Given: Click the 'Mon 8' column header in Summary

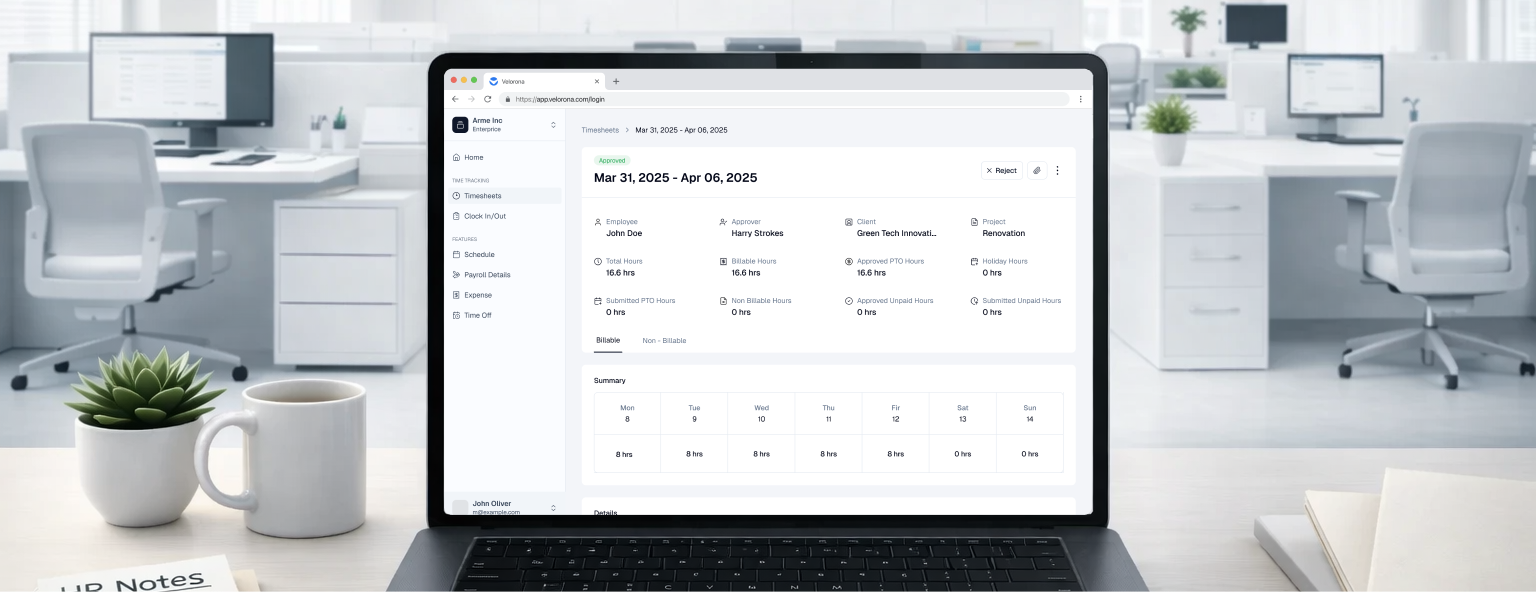Looking at the screenshot, I should [x=627, y=413].
